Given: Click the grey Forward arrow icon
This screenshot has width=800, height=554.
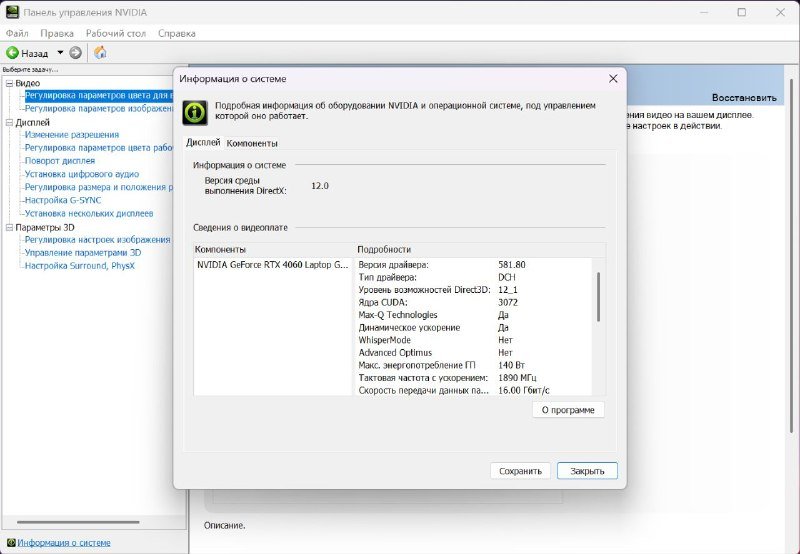Looking at the screenshot, I should tap(76, 53).
